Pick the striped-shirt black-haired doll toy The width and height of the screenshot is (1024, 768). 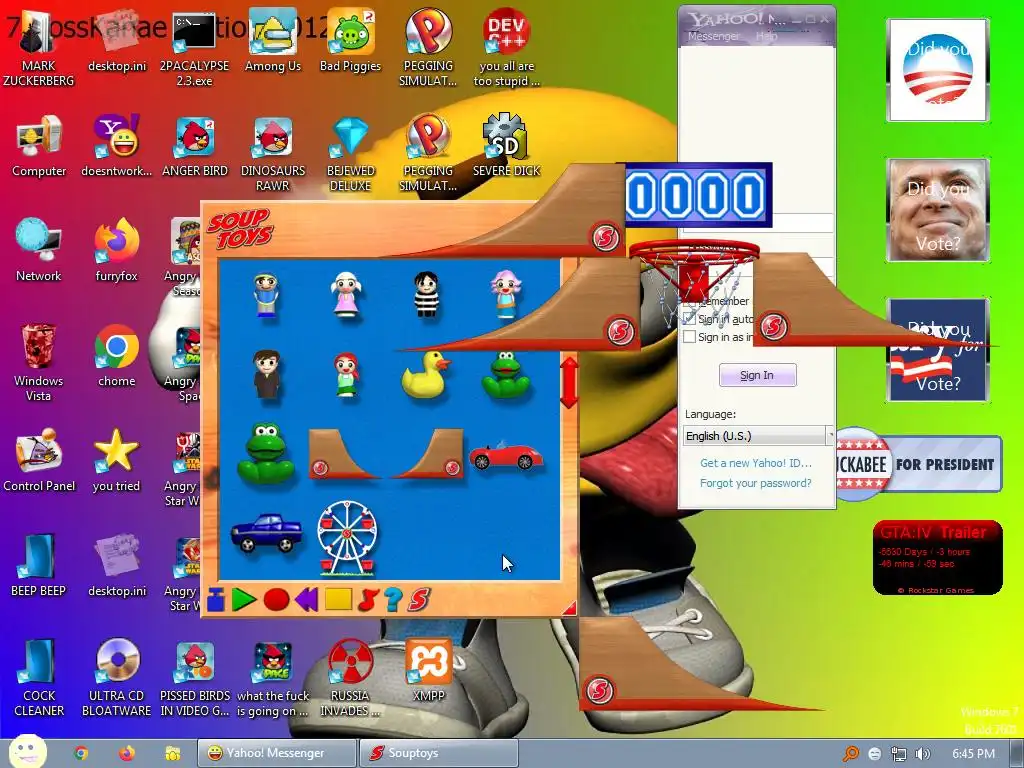coord(426,295)
